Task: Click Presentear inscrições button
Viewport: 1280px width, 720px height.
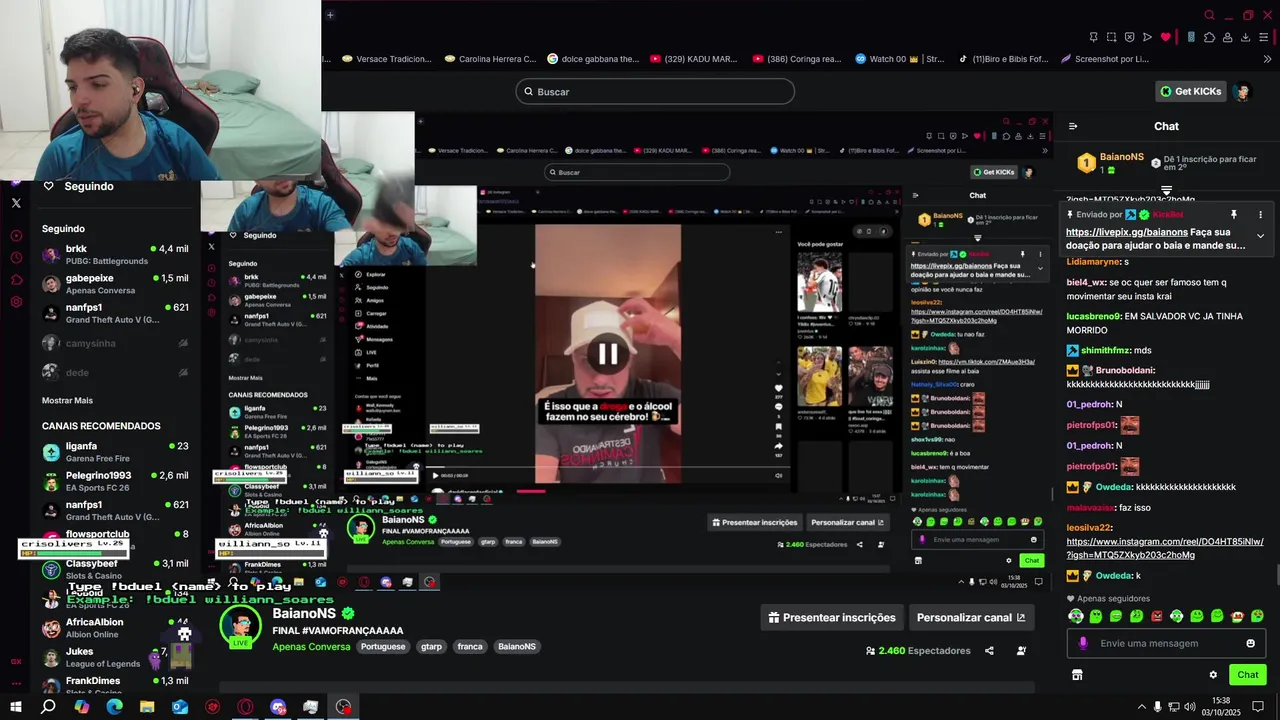Action: (x=832, y=618)
